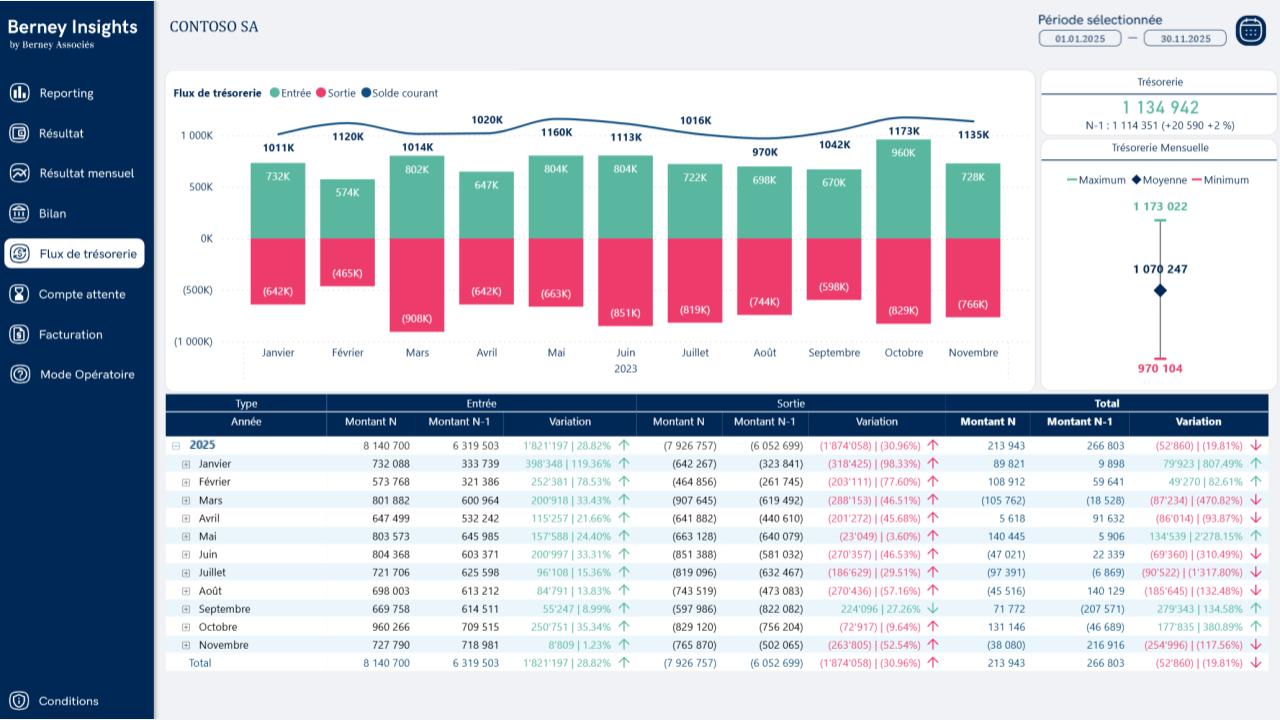Viewport: 1280px width, 720px height.
Task: Click the Sortie legend color dot
Action: point(321,93)
